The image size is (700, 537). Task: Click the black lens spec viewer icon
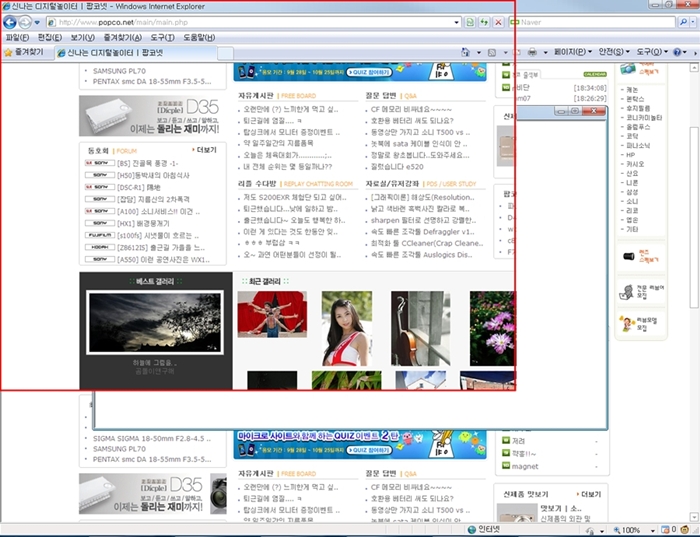tap(629, 256)
